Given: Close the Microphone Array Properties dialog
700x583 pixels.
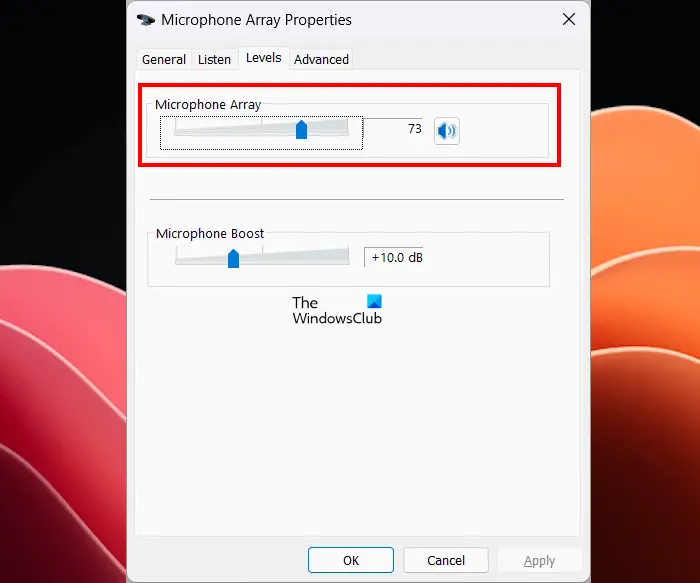Looking at the screenshot, I should (x=569, y=19).
